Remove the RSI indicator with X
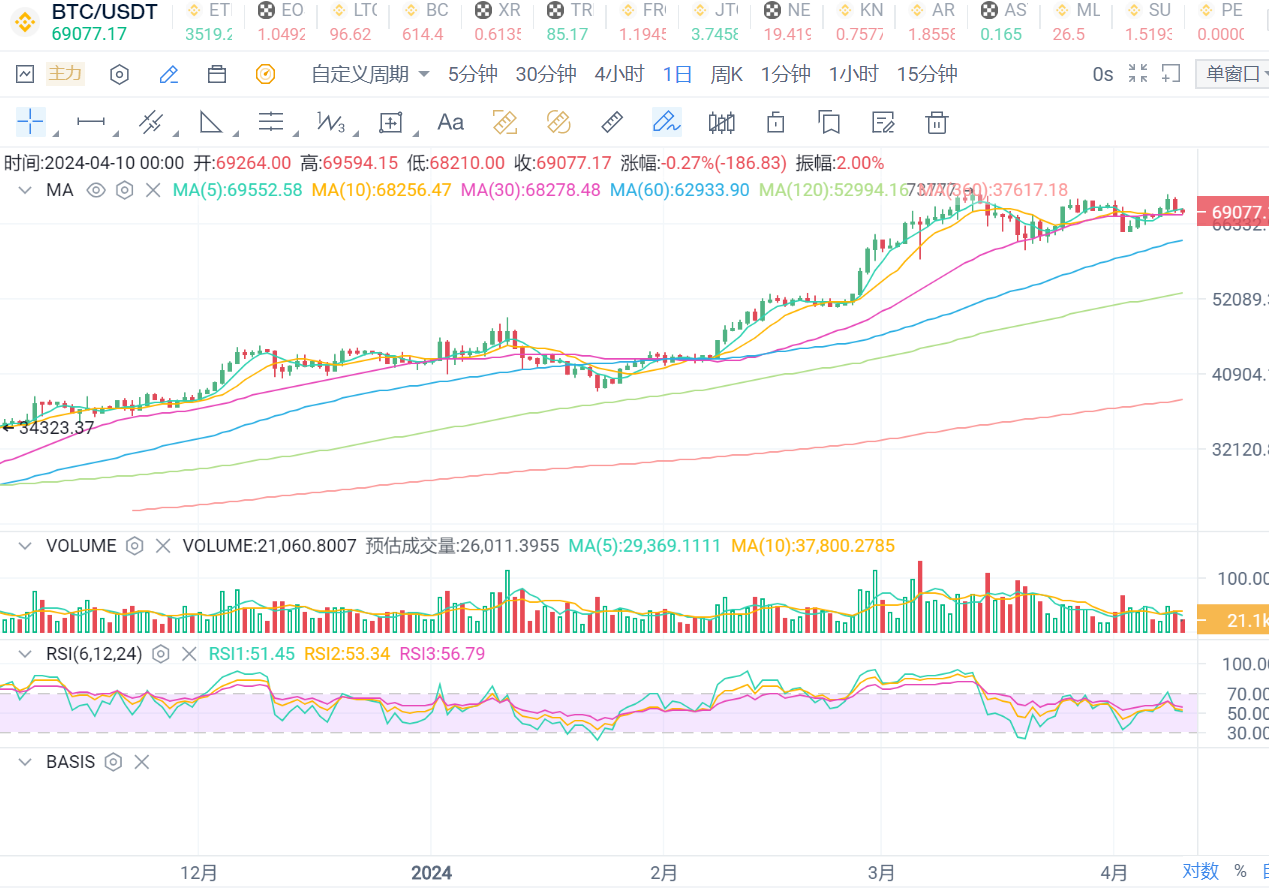 click(x=188, y=654)
